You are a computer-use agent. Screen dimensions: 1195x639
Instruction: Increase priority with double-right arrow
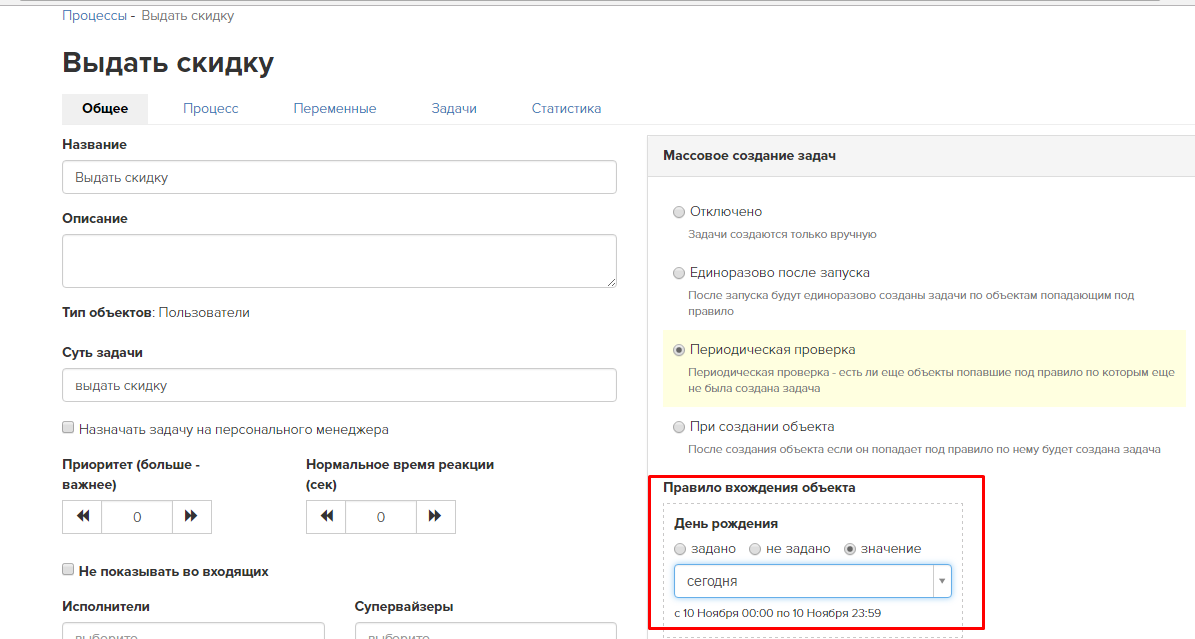[x=191, y=517]
